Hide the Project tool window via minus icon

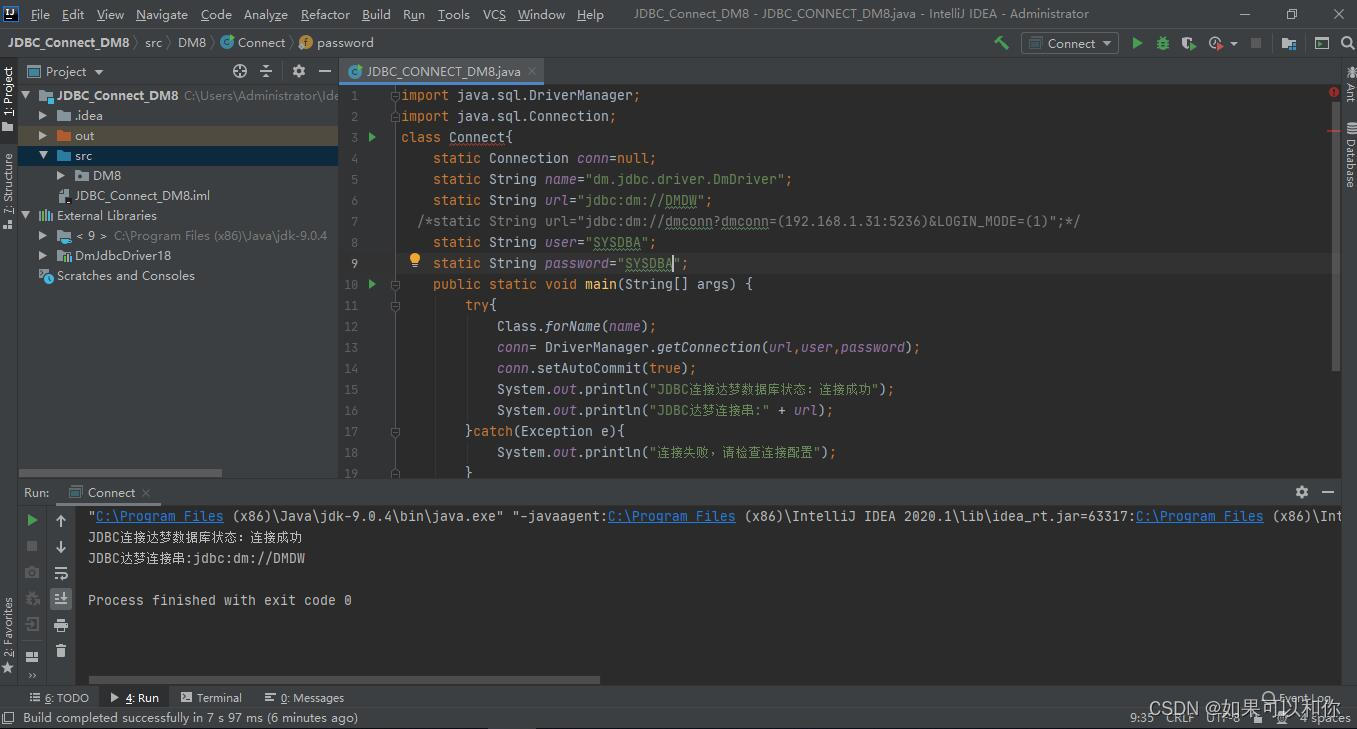point(324,71)
